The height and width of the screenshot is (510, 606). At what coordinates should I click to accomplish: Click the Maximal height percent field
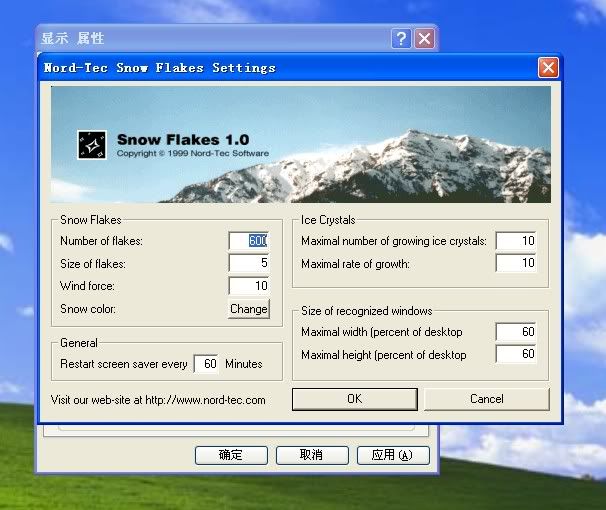pyautogui.click(x=516, y=354)
